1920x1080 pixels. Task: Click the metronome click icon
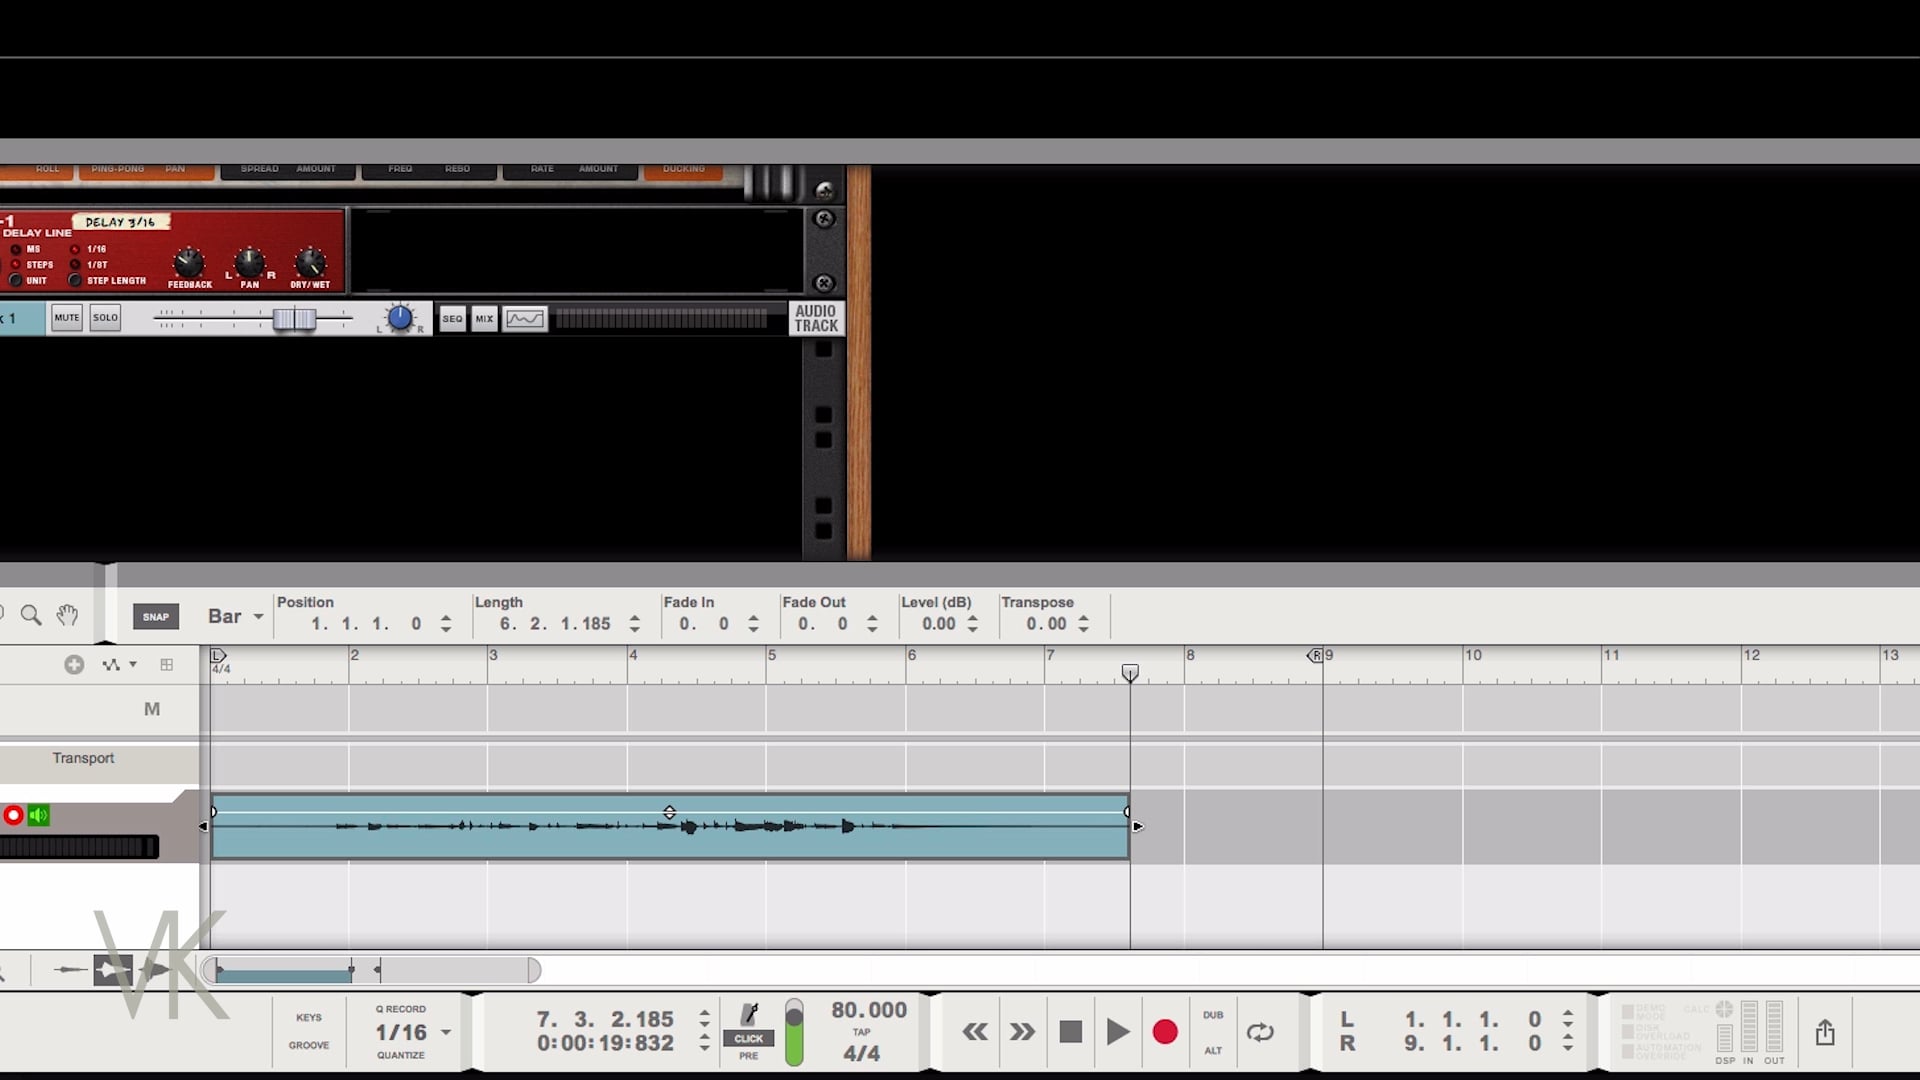749,1015
